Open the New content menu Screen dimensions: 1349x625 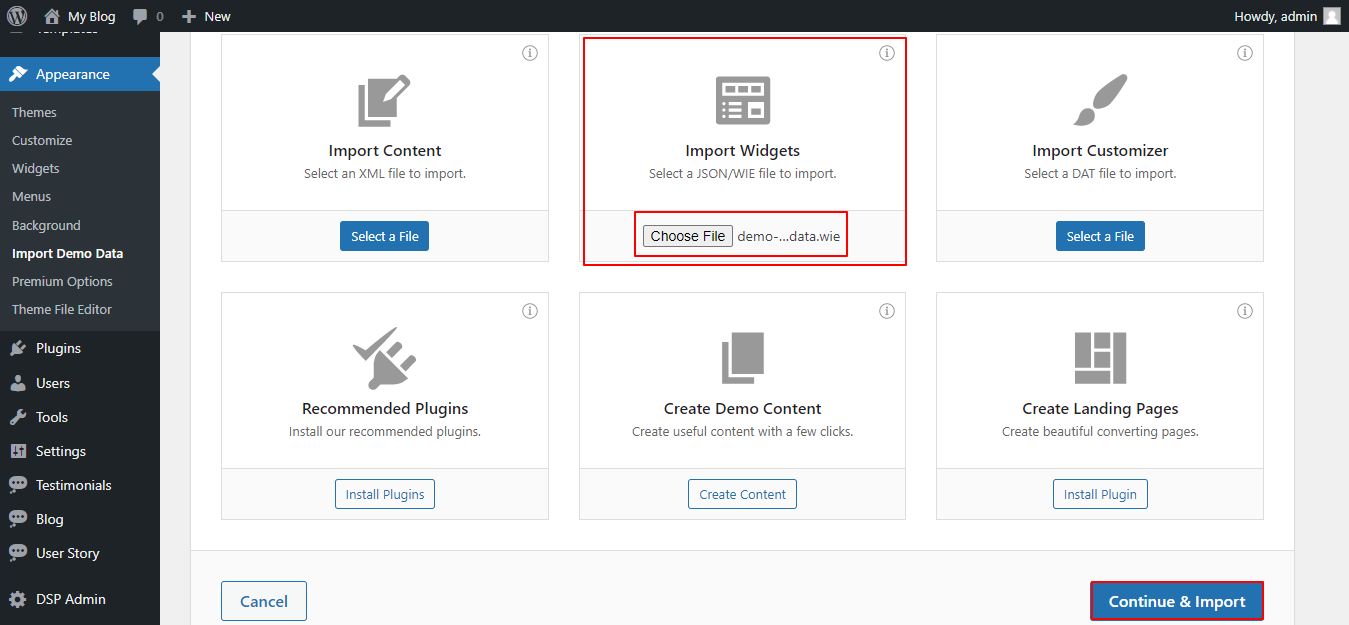tap(206, 16)
